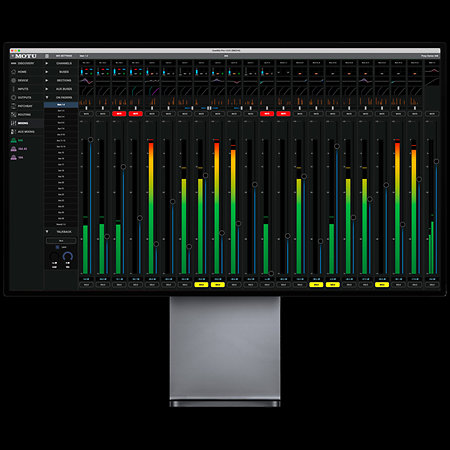Viewport: 450px width, 450px height.
Task: Open the Home page icon in sidebar
Action: [x=14, y=72]
